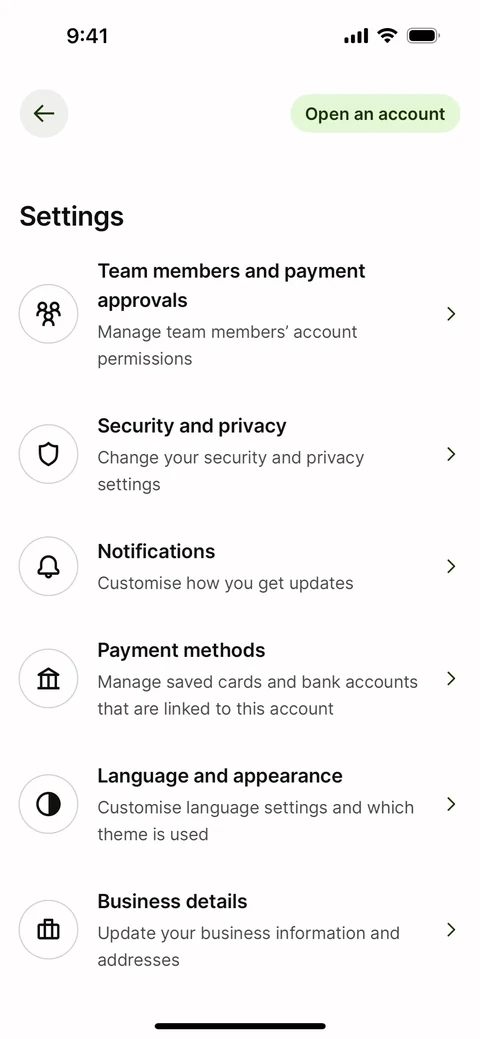Open the chevron beside Security and privacy
The height and width of the screenshot is (1039, 480).
coord(451,455)
